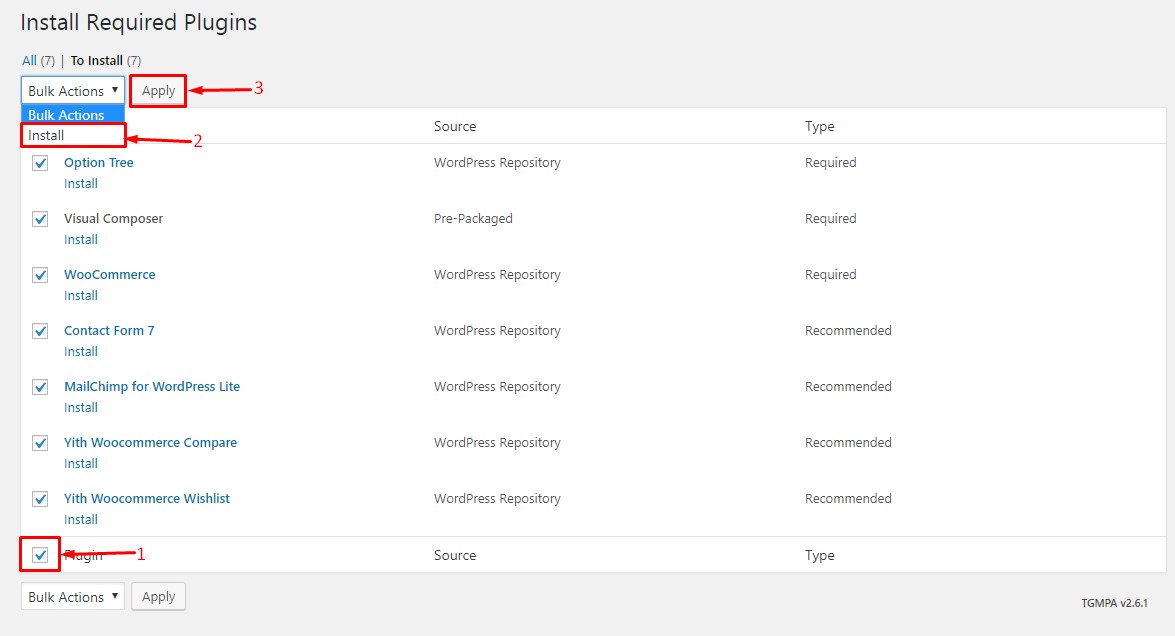Open the top Bulk Actions dropdown
The height and width of the screenshot is (636, 1175).
point(72,90)
